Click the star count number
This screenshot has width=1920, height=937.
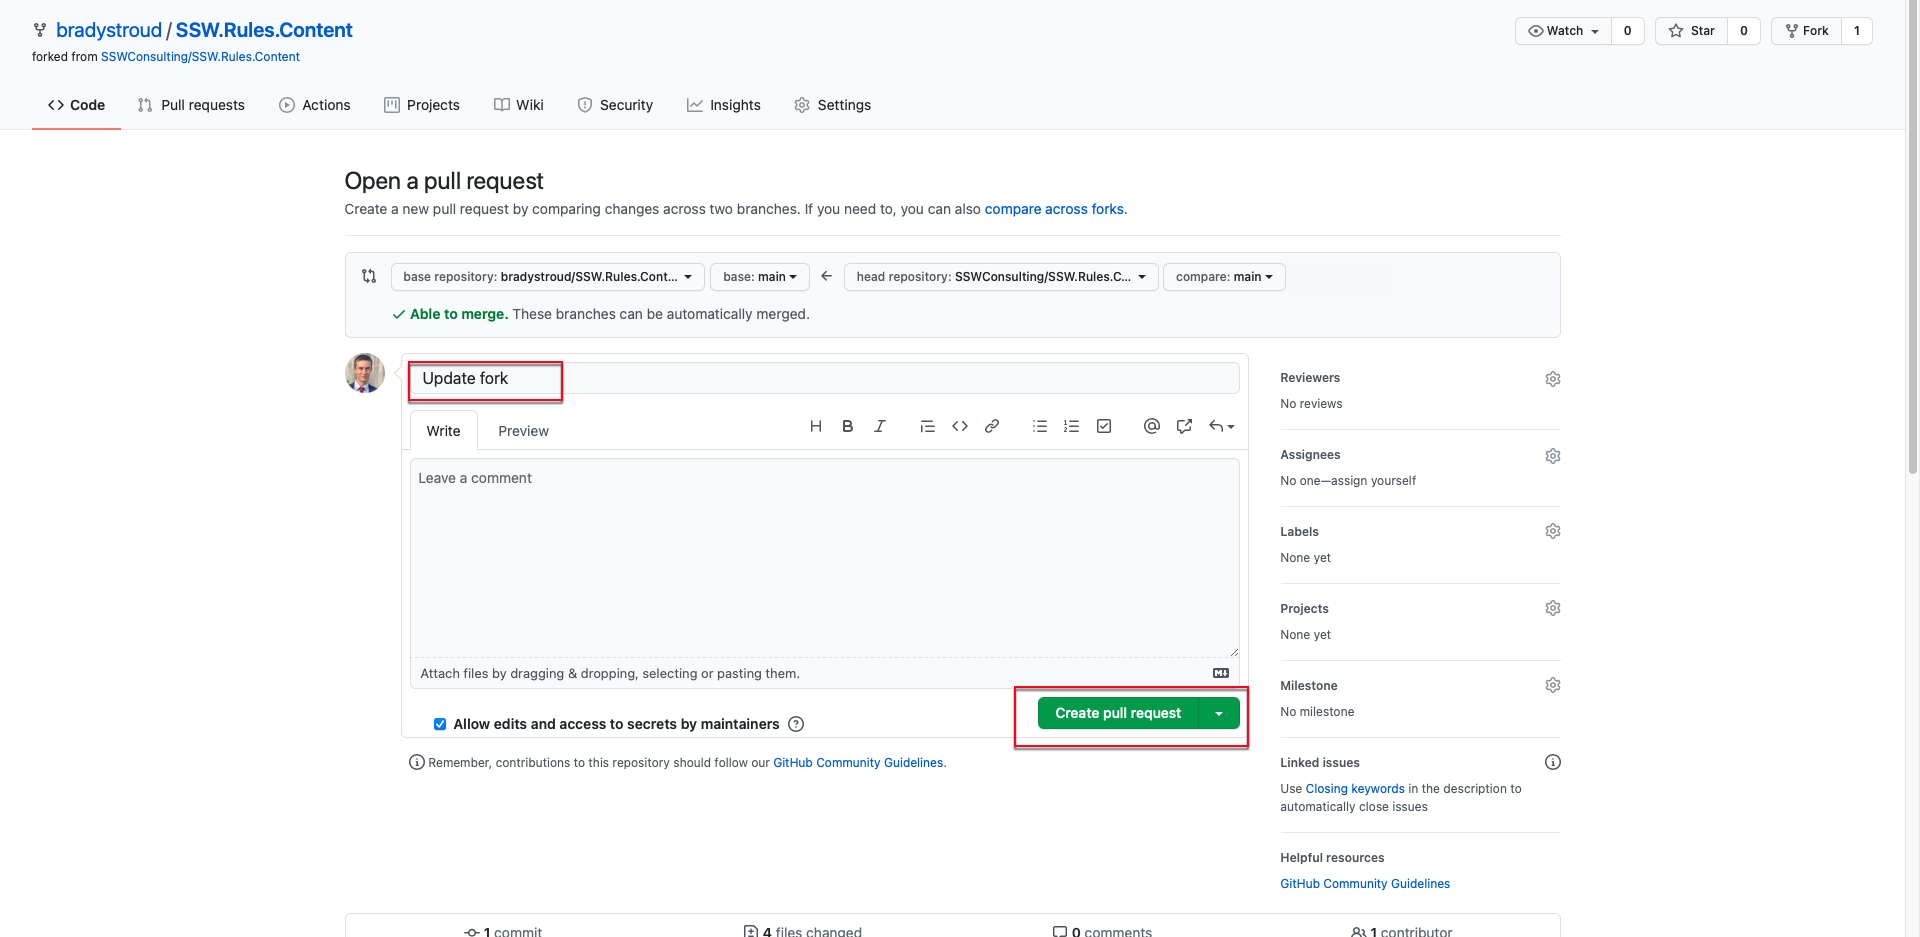click(1744, 31)
